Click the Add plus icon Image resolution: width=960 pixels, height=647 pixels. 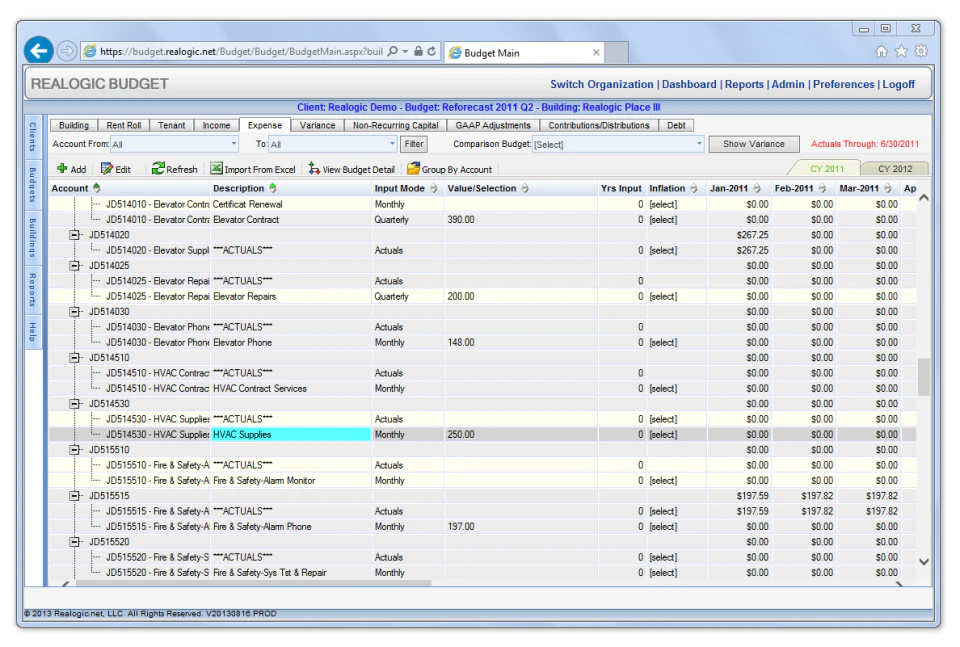click(x=62, y=168)
